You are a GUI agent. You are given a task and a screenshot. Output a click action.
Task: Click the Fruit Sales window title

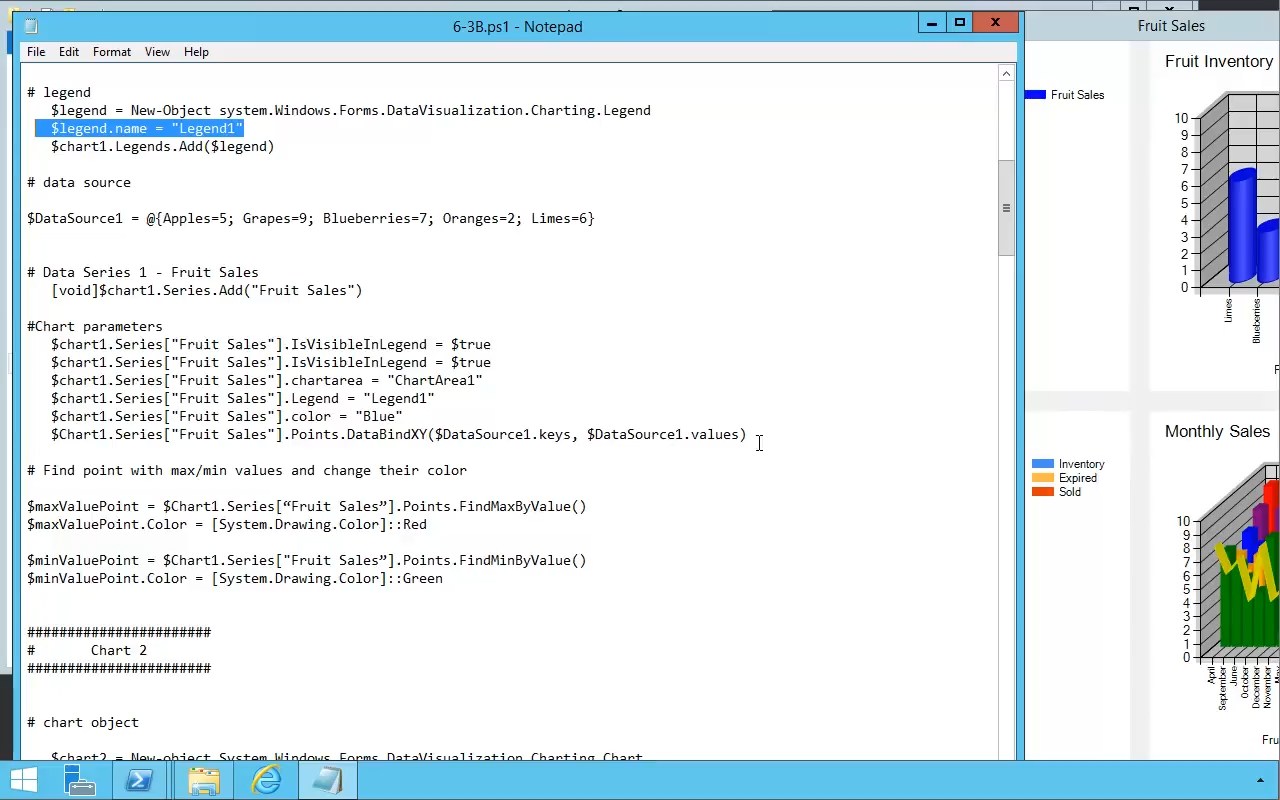click(1171, 26)
